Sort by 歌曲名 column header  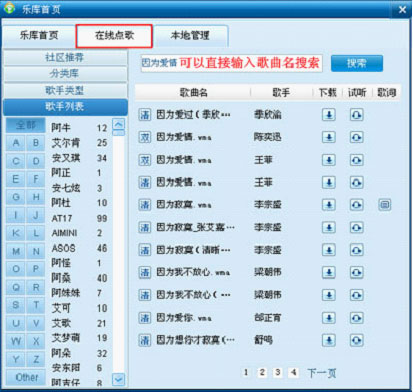click(193, 92)
